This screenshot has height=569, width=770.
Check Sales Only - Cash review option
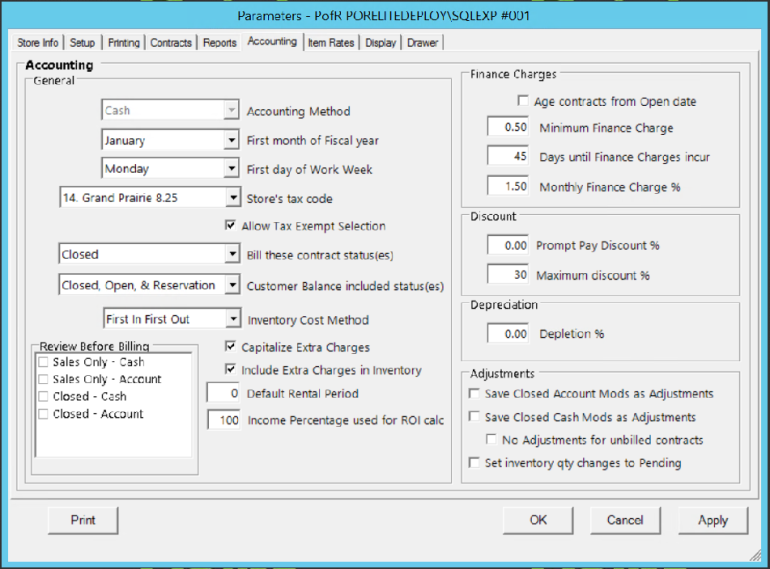tap(44, 362)
